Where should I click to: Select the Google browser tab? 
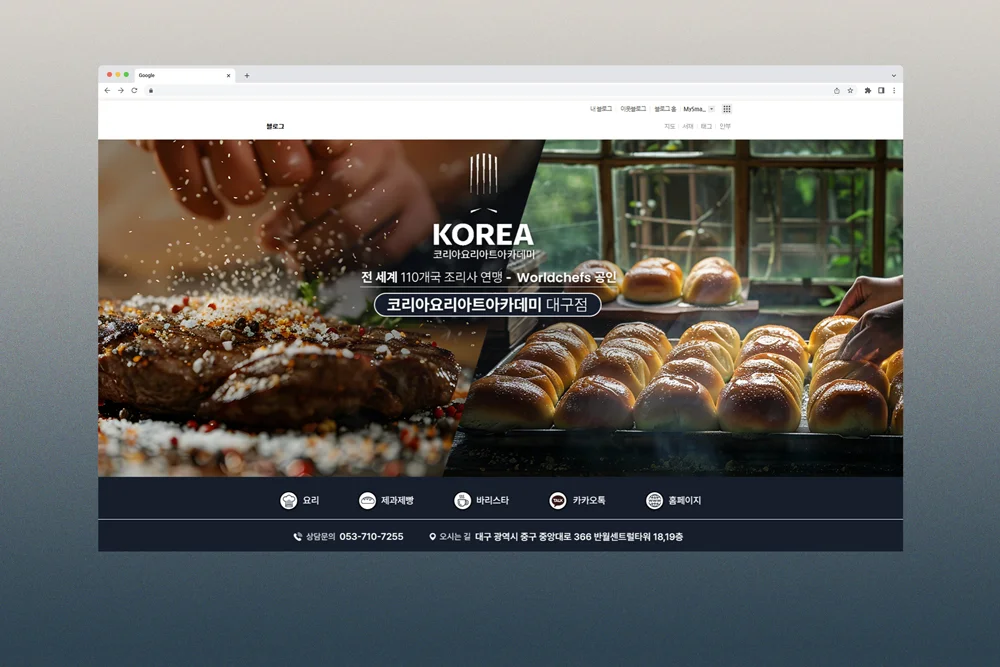pos(184,75)
